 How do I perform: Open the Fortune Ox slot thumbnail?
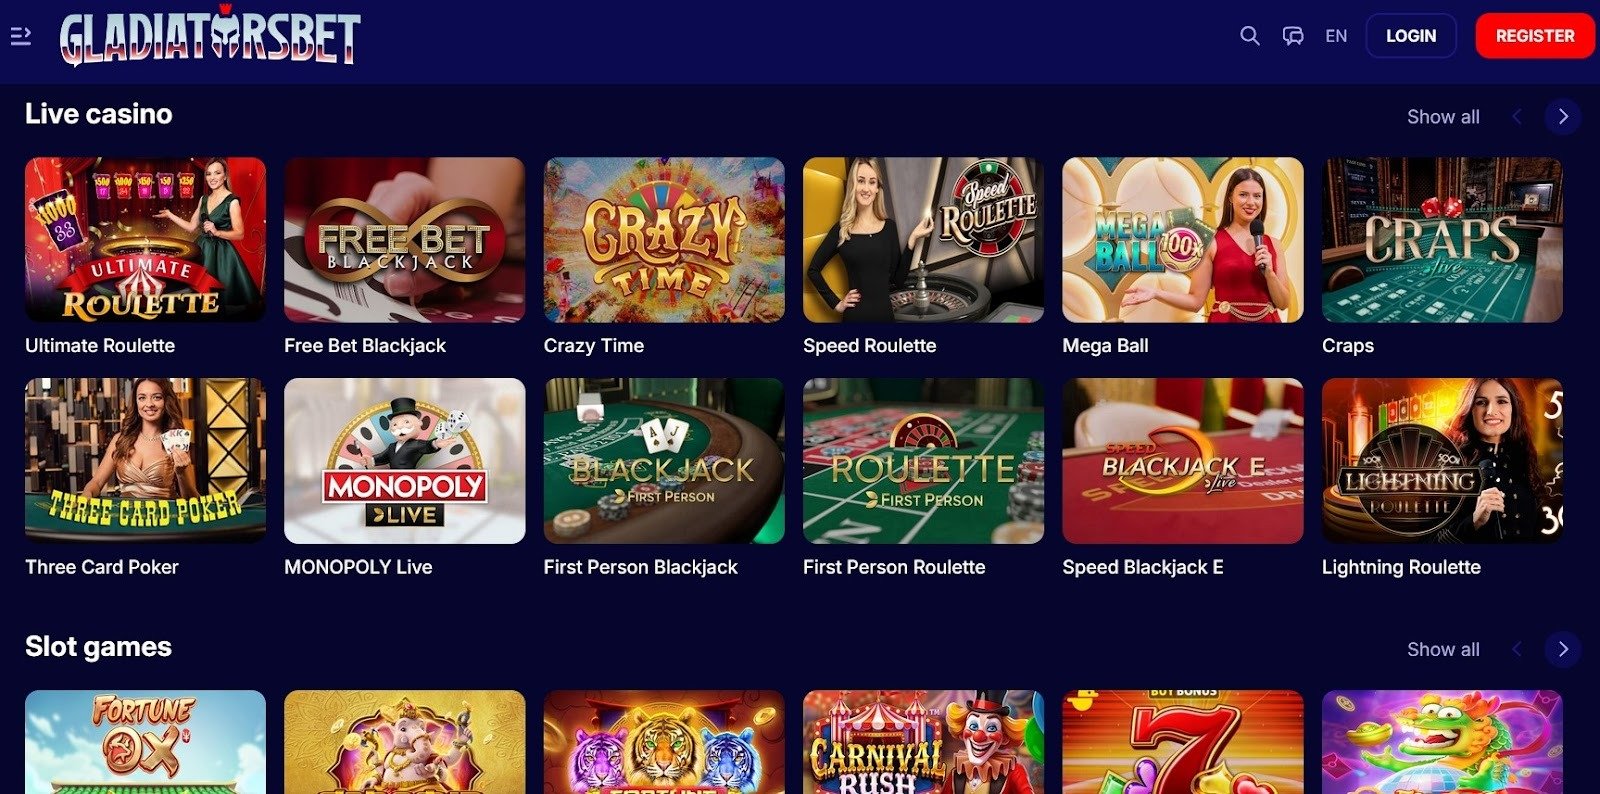(145, 742)
